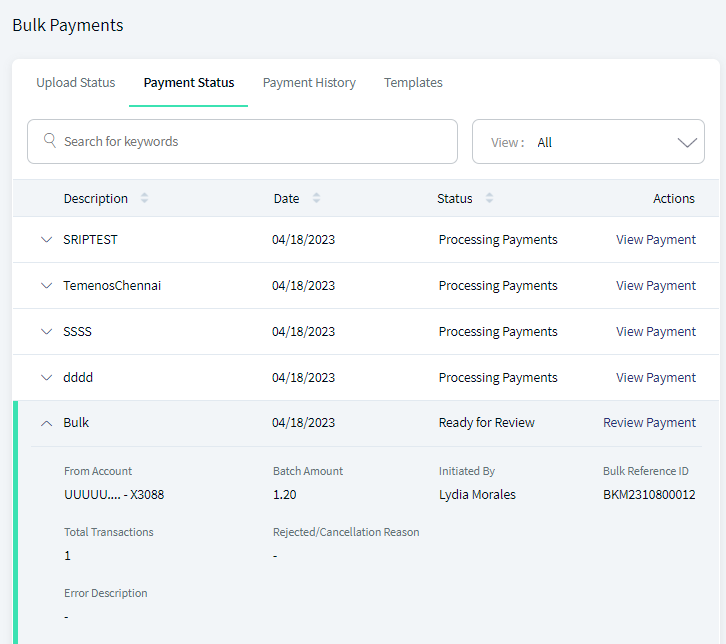Click Batch Amount value 1.20
726x644 pixels.
[x=284, y=494]
